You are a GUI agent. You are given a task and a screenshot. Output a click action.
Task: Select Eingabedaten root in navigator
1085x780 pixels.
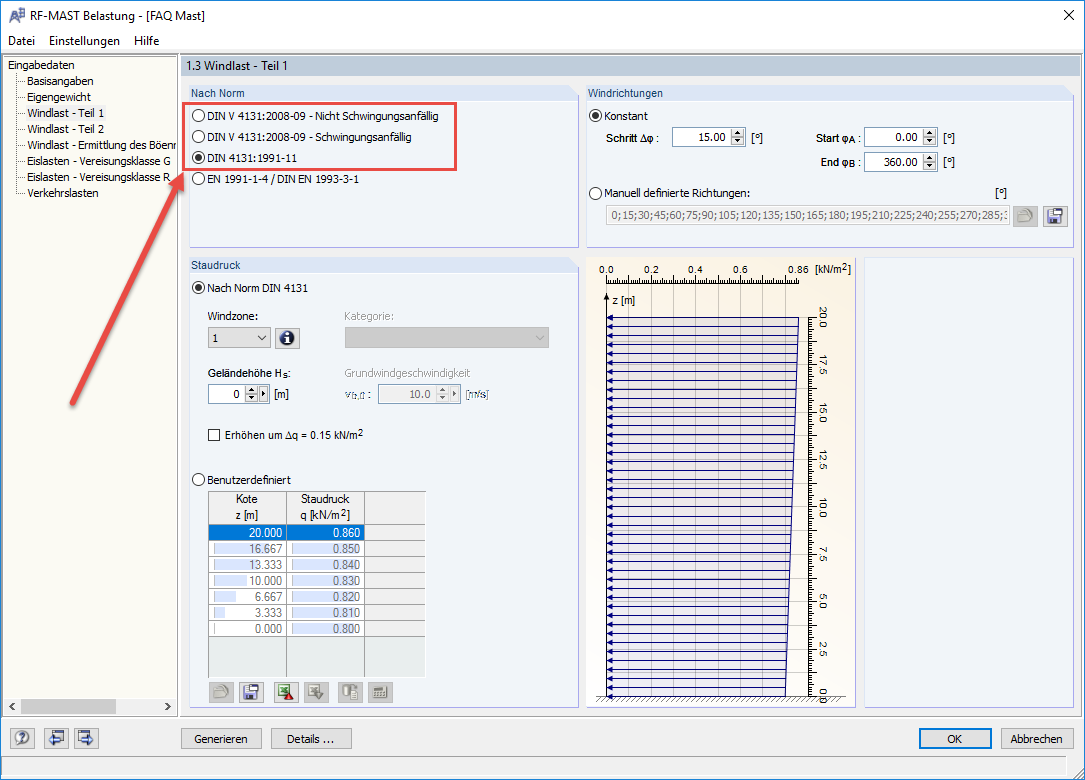42,65
